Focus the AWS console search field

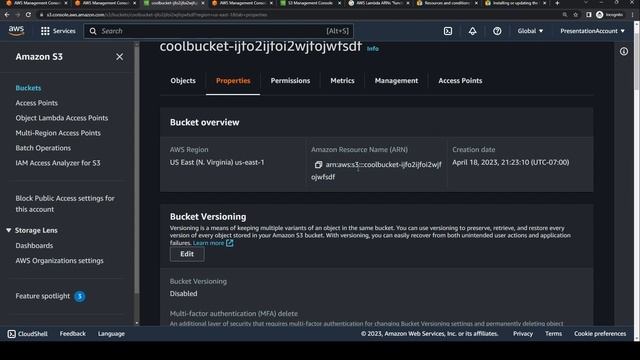click(218, 31)
